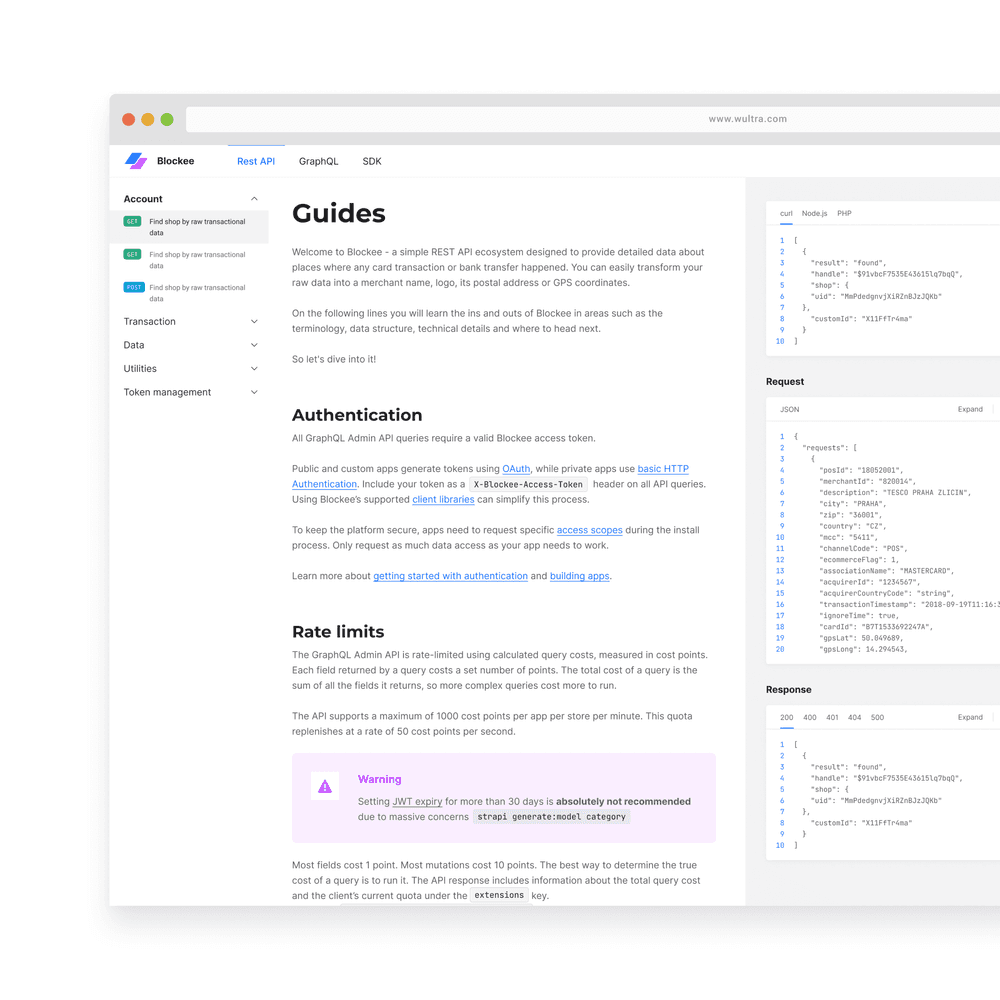Click the green traffic light browser control
1000x1000 pixels.
pos(167,118)
